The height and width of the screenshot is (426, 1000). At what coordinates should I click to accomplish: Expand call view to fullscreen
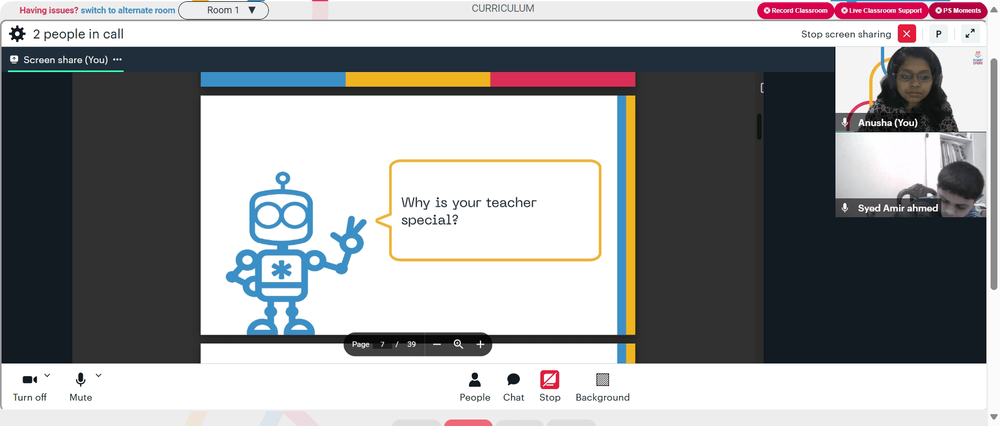pos(970,34)
